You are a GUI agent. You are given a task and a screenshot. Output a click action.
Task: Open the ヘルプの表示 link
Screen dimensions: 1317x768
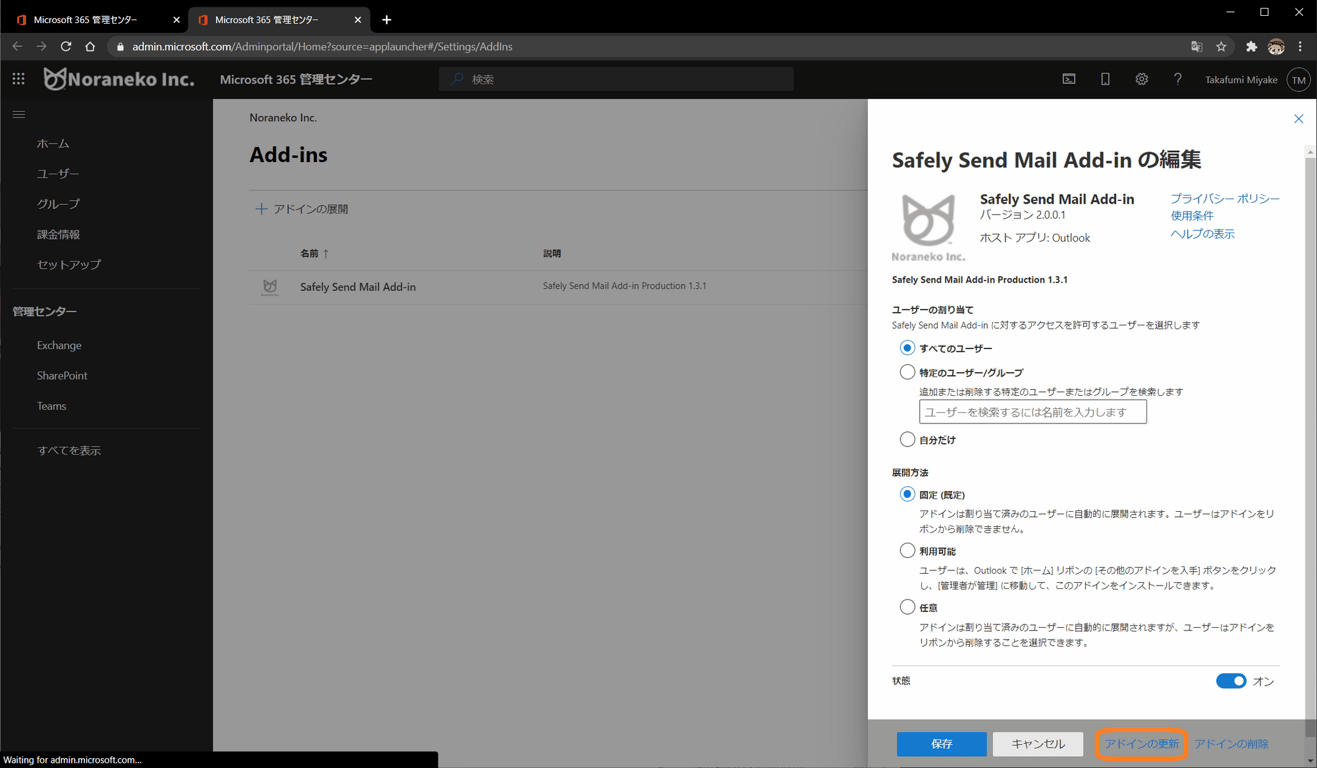coord(1202,234)
